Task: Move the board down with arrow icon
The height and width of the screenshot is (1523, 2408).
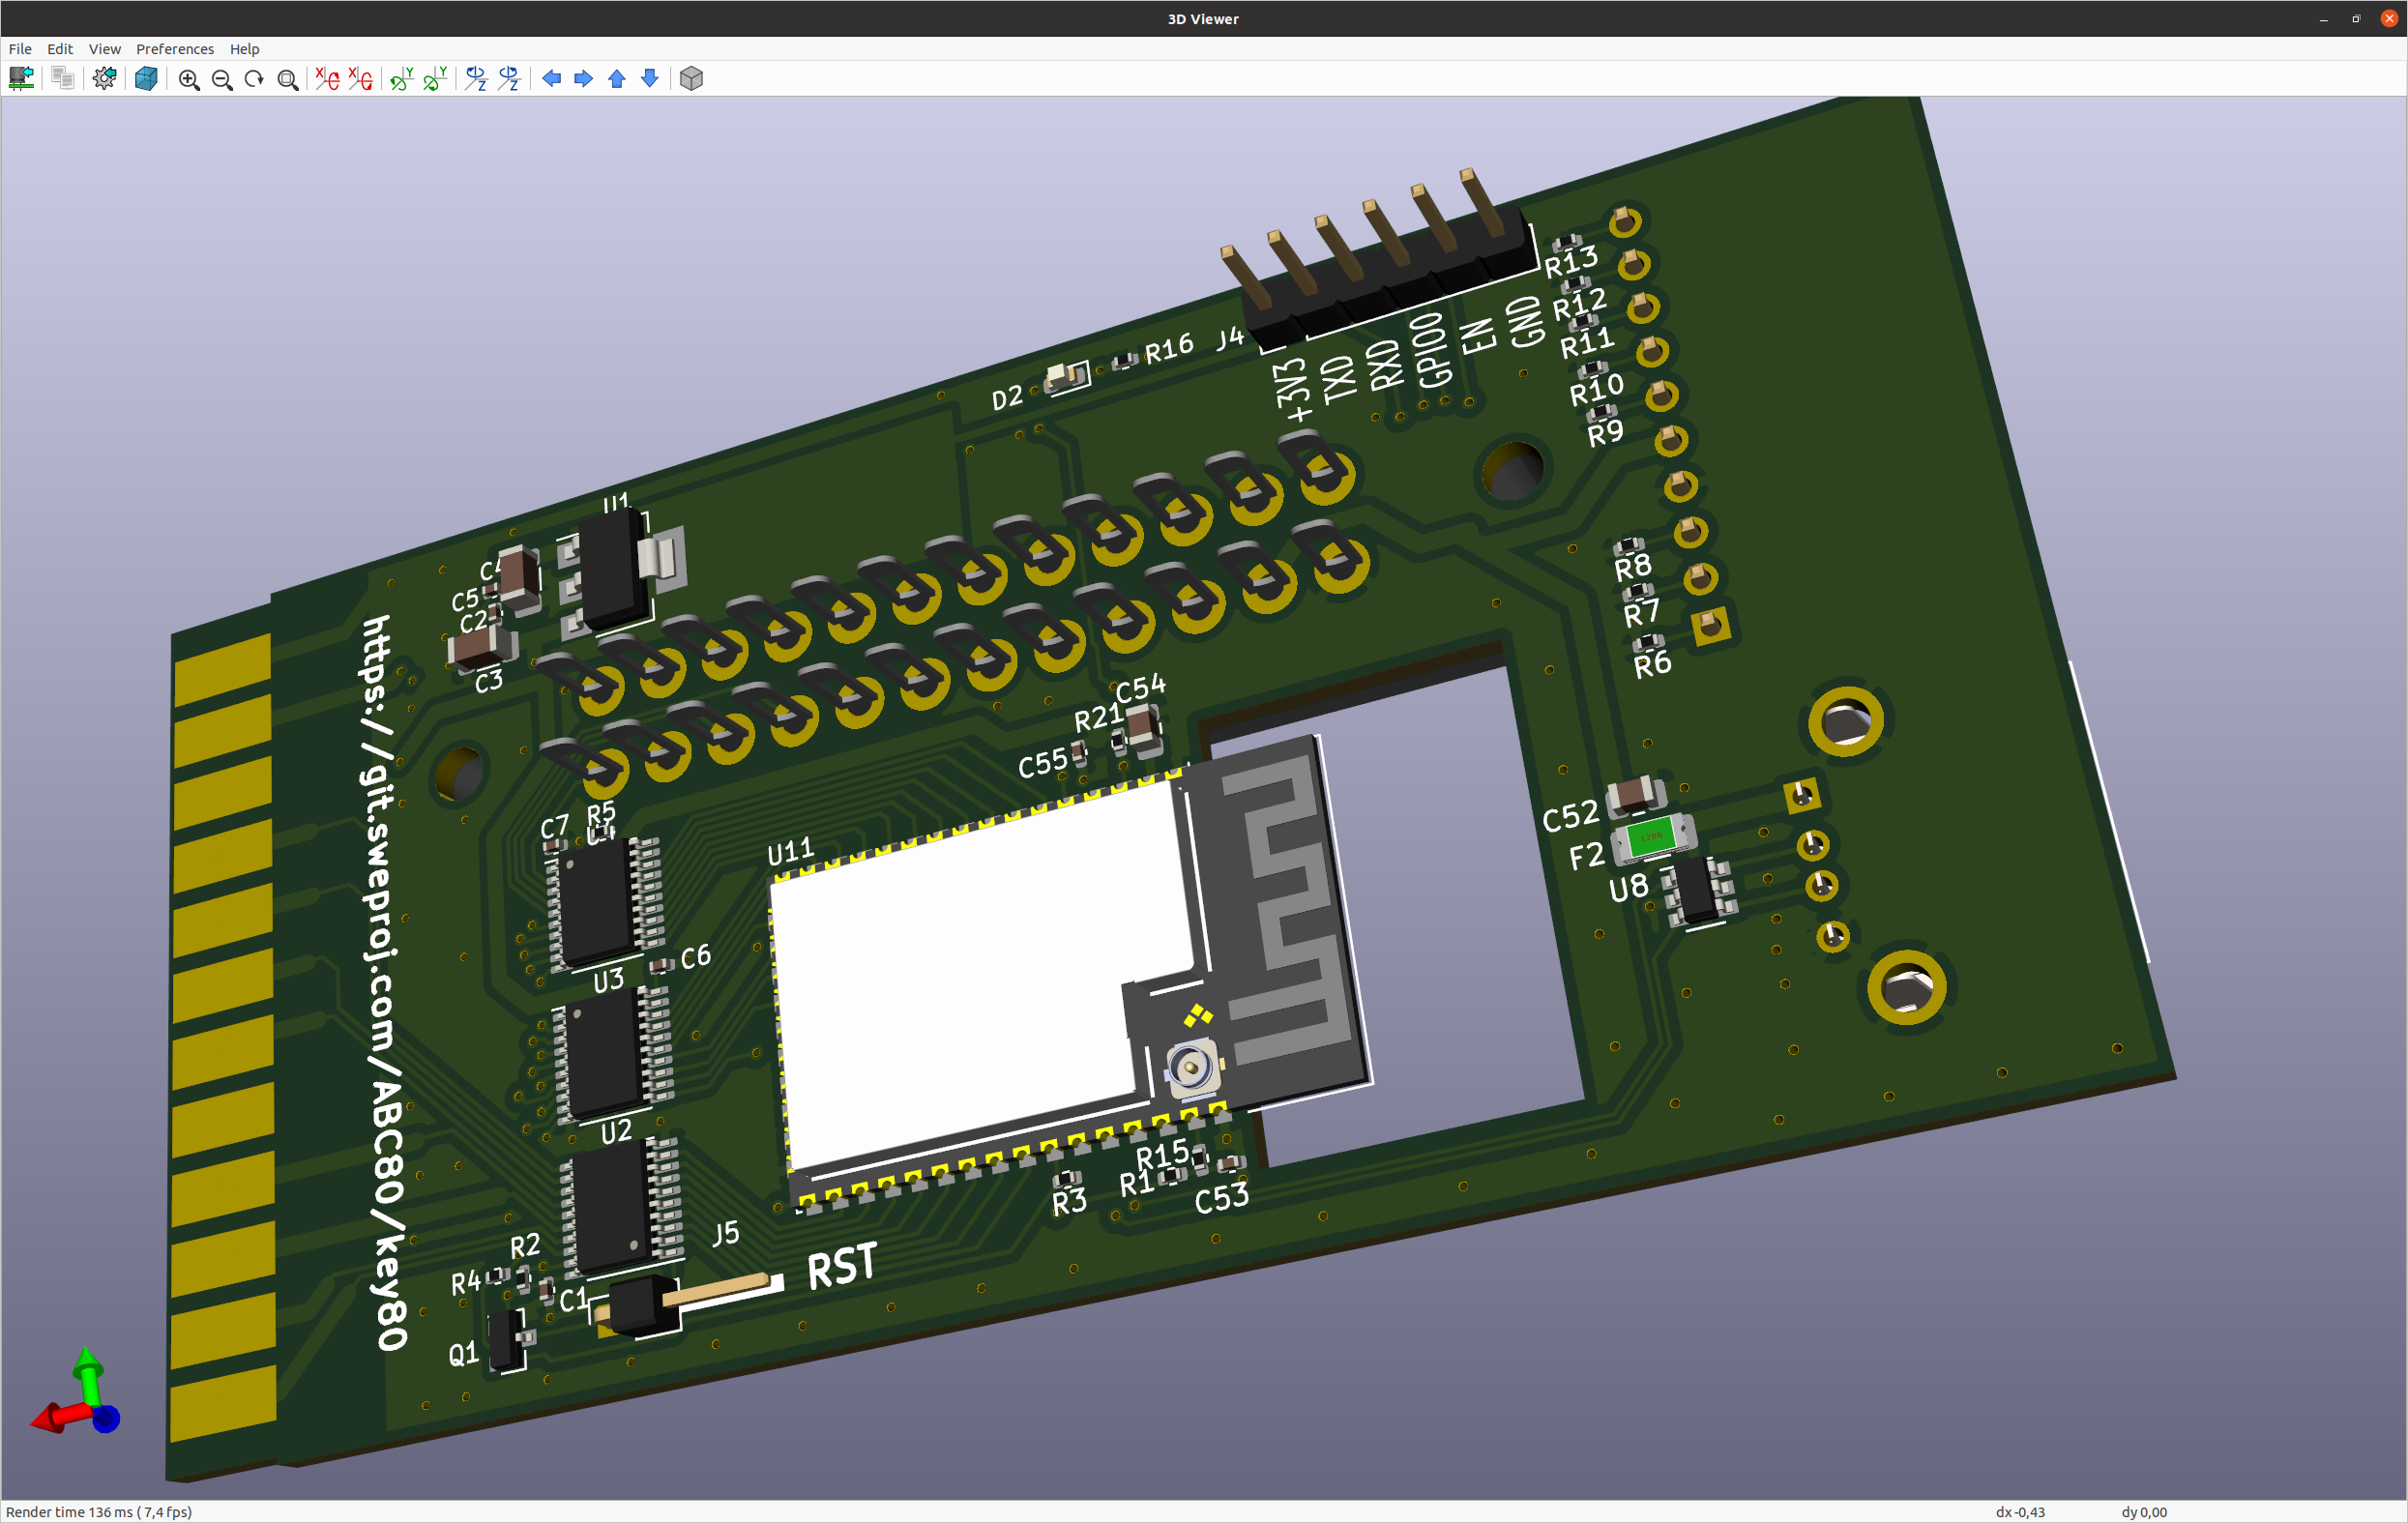Action: [650, 78]
